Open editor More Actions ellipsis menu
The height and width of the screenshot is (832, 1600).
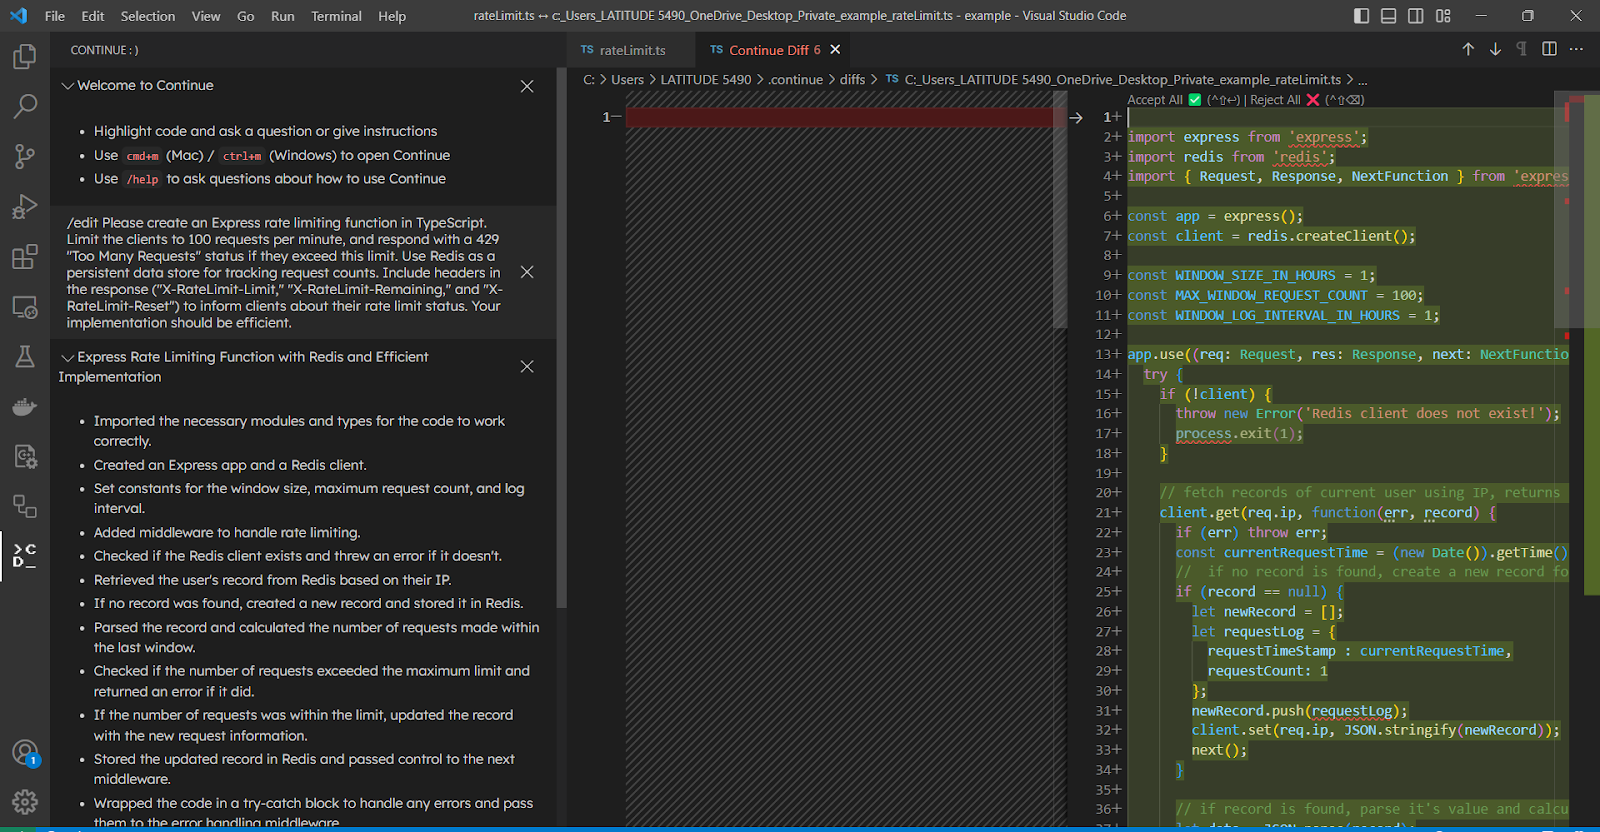(x=1576, y=49)
